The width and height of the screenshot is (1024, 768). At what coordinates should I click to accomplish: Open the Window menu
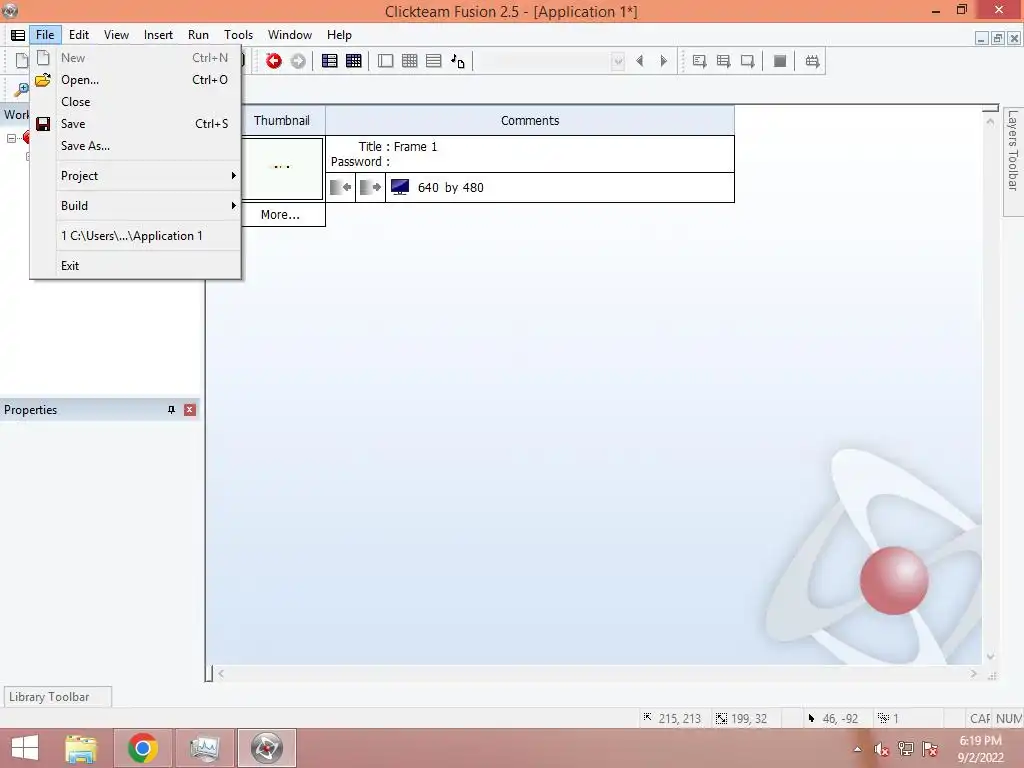click(x=290, y=35)
